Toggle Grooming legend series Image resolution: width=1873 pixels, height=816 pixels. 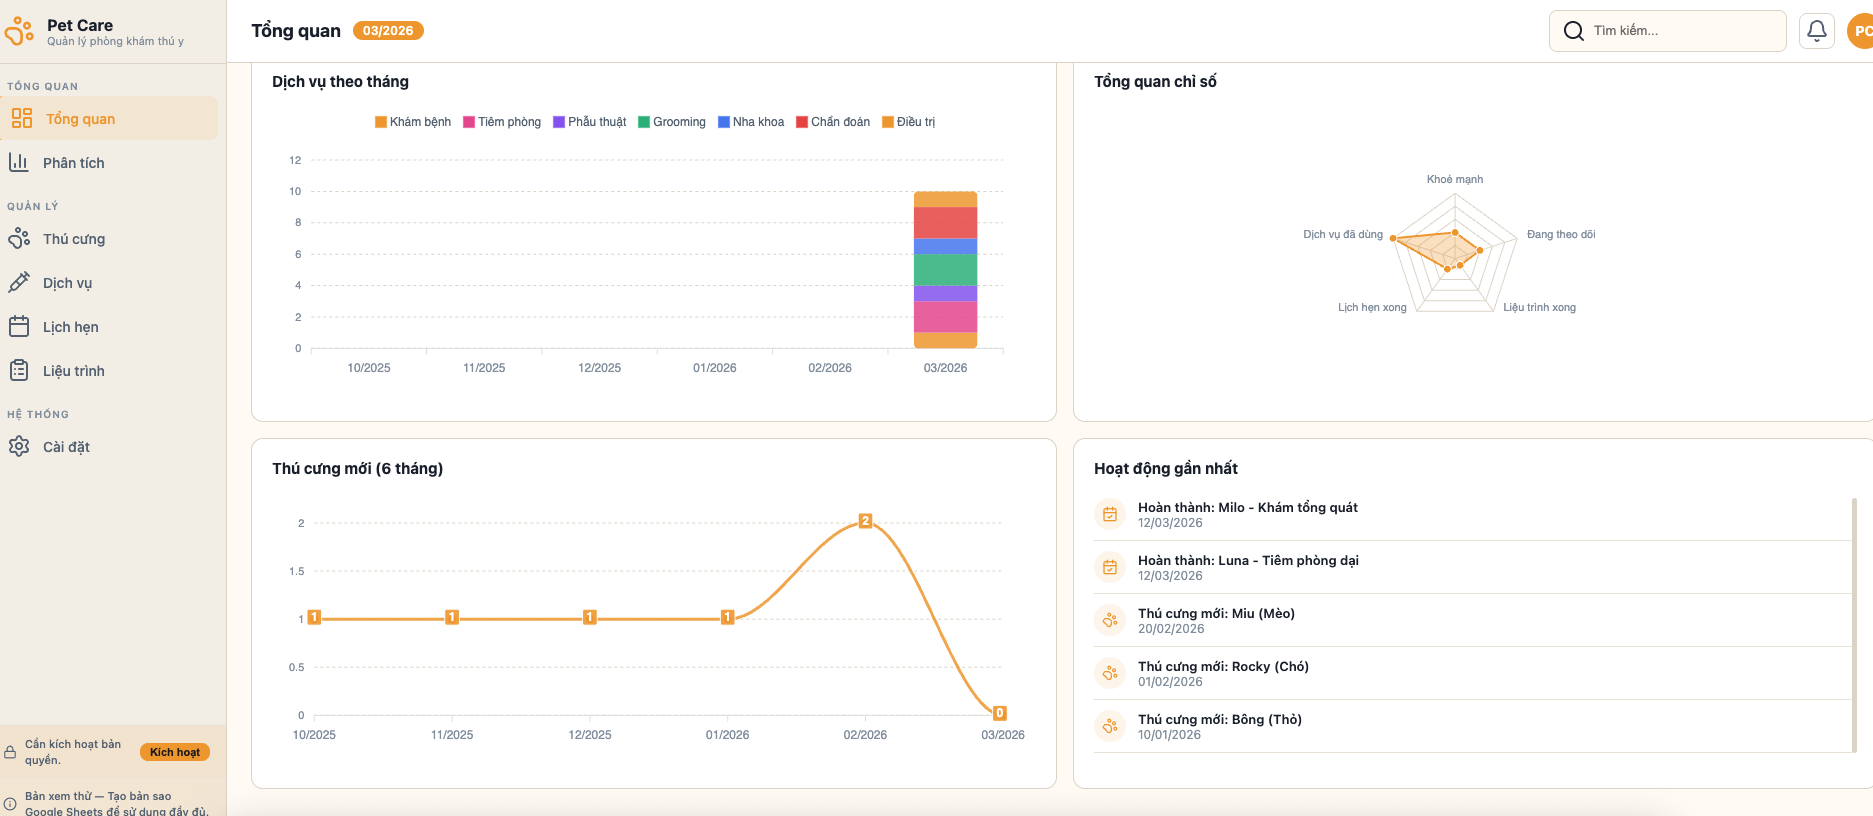tap(672, 122)
